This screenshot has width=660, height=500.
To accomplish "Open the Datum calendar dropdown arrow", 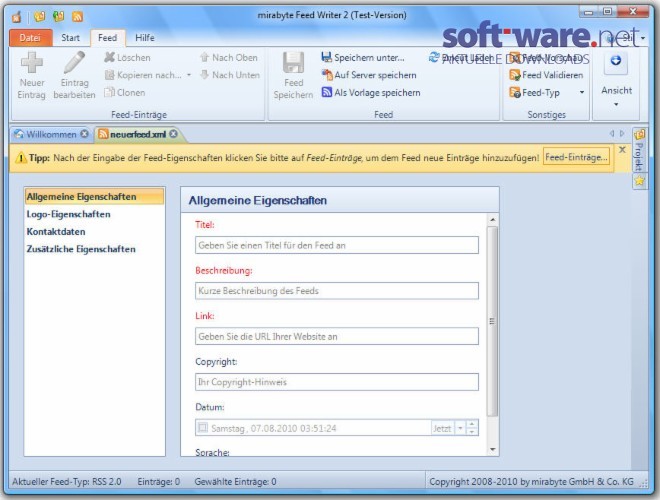I will coord(460,428).
